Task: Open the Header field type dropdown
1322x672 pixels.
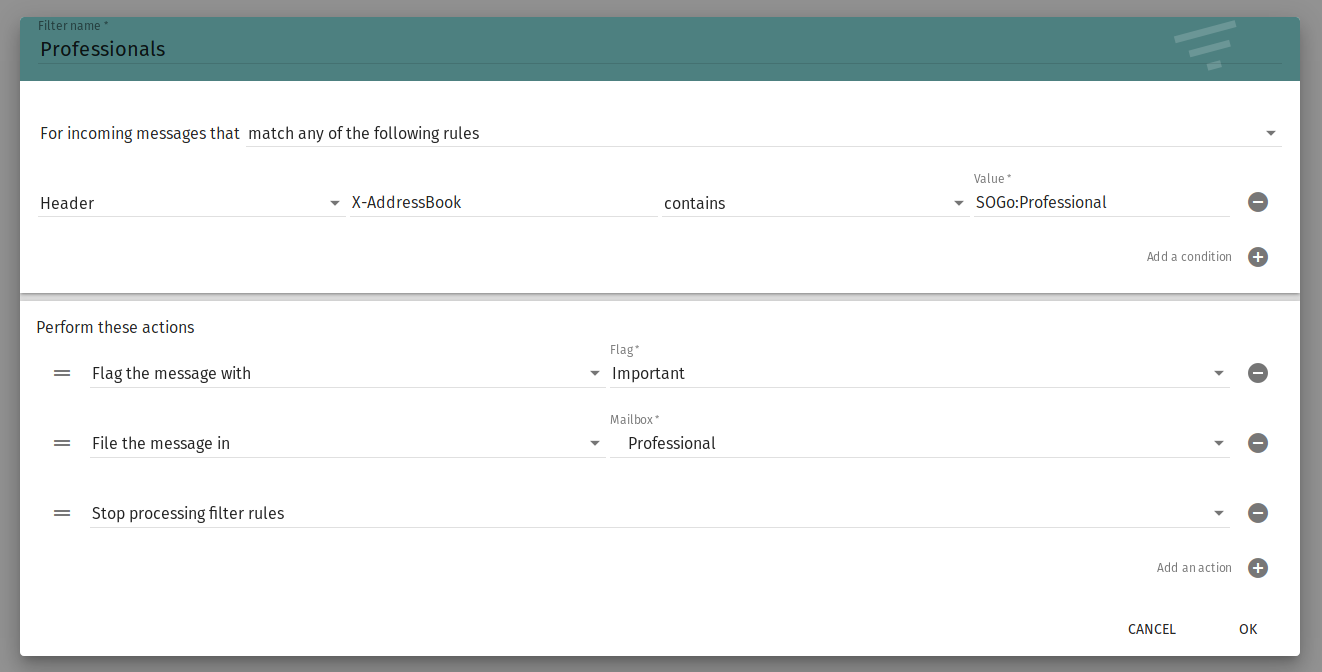Action: pos(190,203)
